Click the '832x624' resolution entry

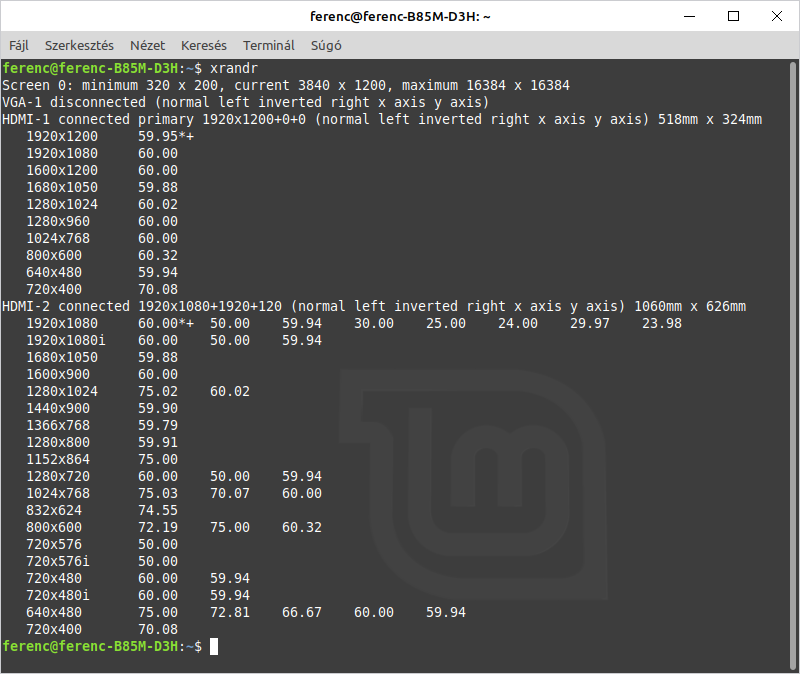(x=54, y=510)
